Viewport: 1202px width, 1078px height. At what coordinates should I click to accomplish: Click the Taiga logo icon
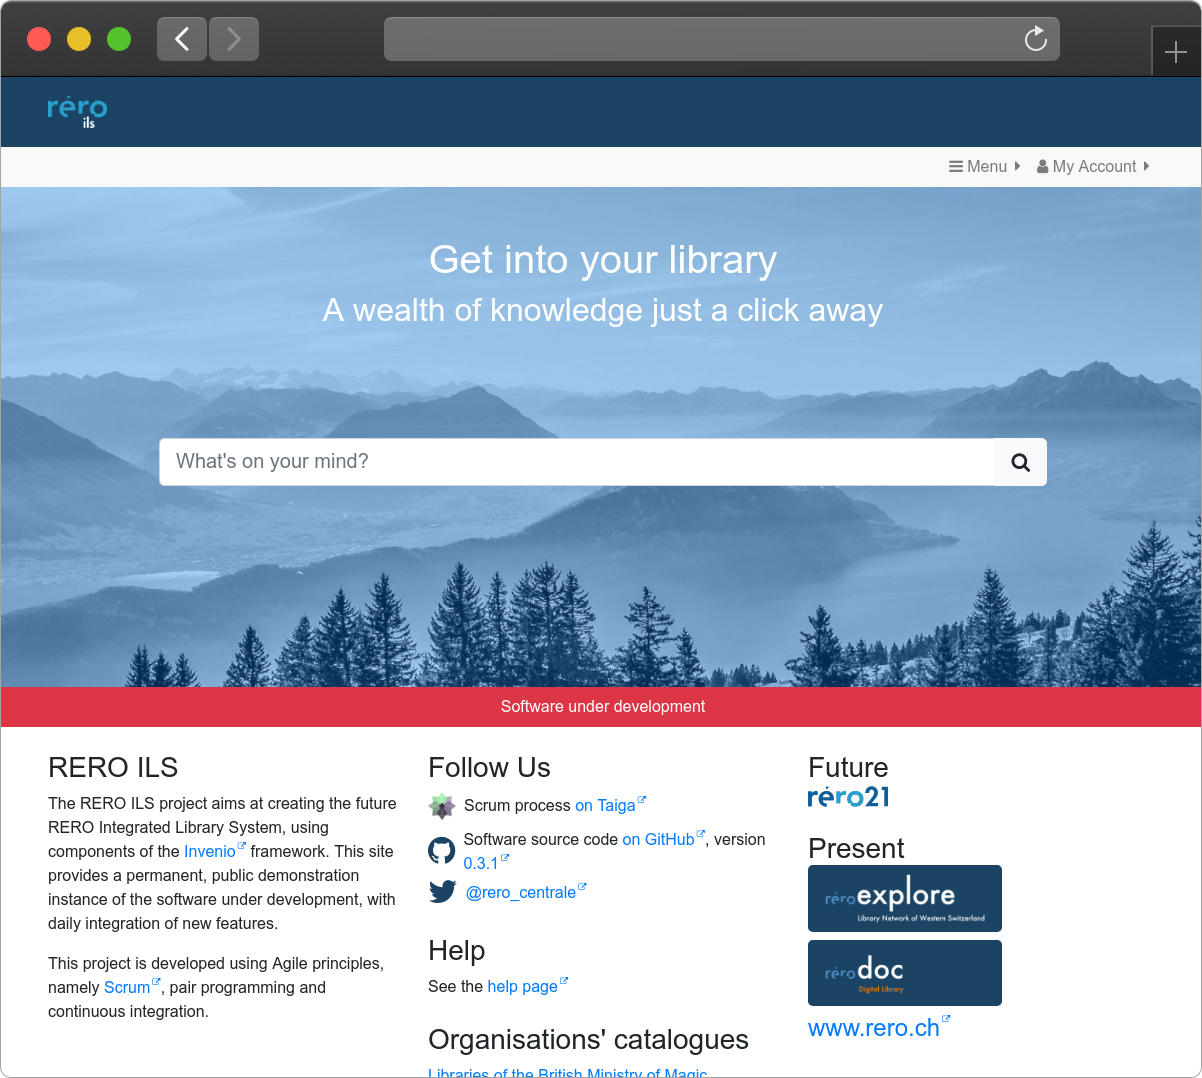click(x=442, y=806)
